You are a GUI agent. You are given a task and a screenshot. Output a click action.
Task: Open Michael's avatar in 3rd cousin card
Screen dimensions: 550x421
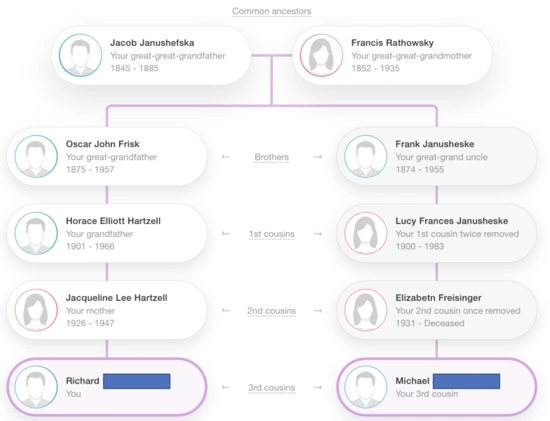[366, 387]
